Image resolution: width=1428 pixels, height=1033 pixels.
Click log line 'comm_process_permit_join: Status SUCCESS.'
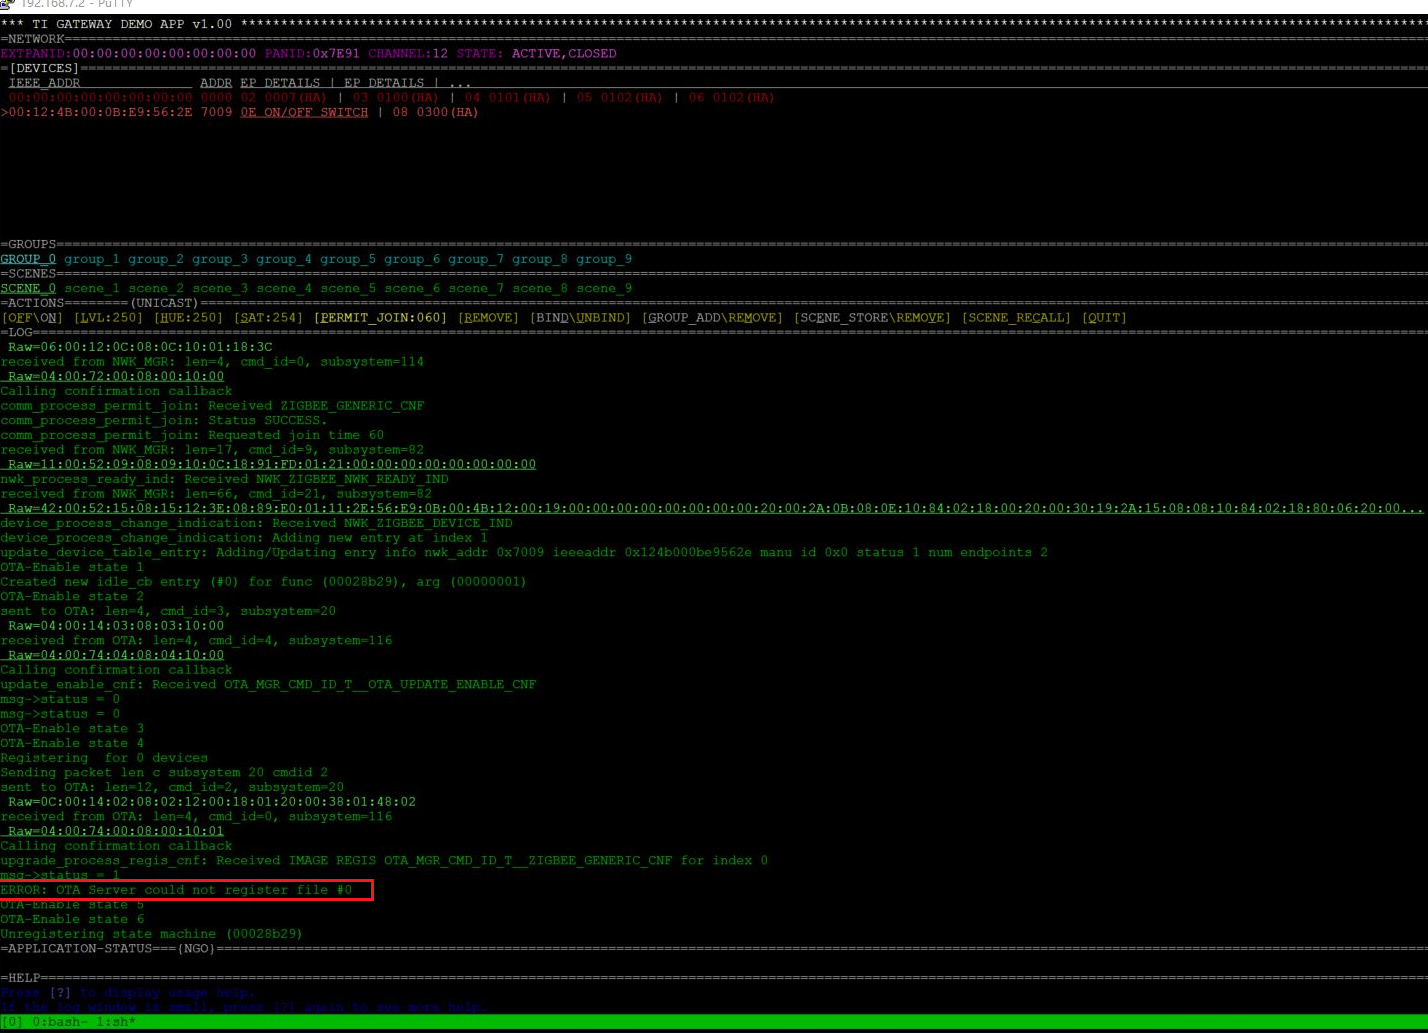pos(164,420)
